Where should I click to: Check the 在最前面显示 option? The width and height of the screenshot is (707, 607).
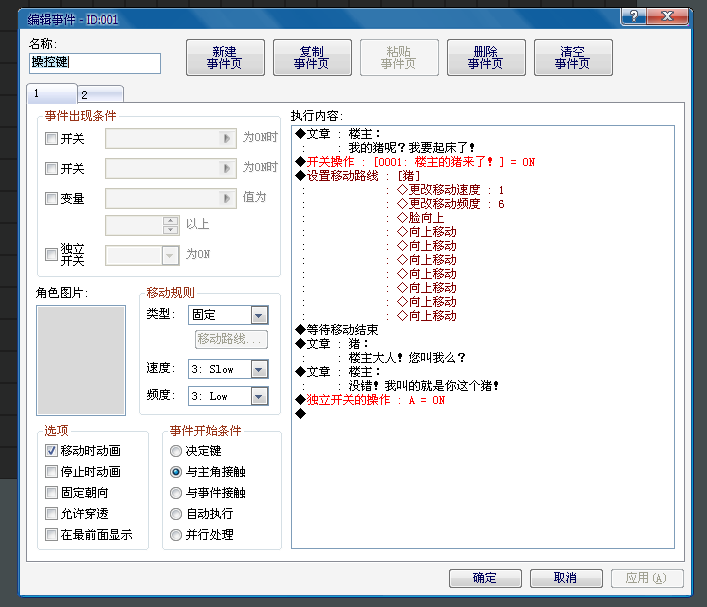51,534
